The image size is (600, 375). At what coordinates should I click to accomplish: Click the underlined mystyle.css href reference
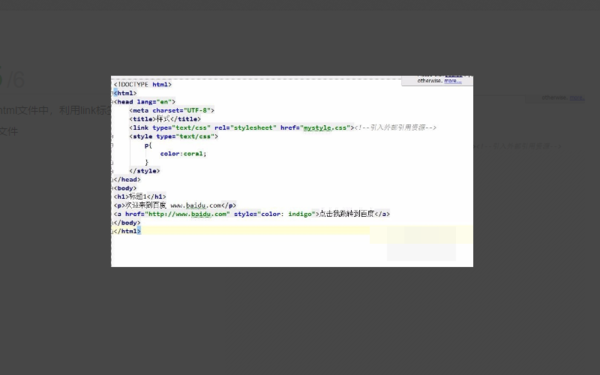325,128
